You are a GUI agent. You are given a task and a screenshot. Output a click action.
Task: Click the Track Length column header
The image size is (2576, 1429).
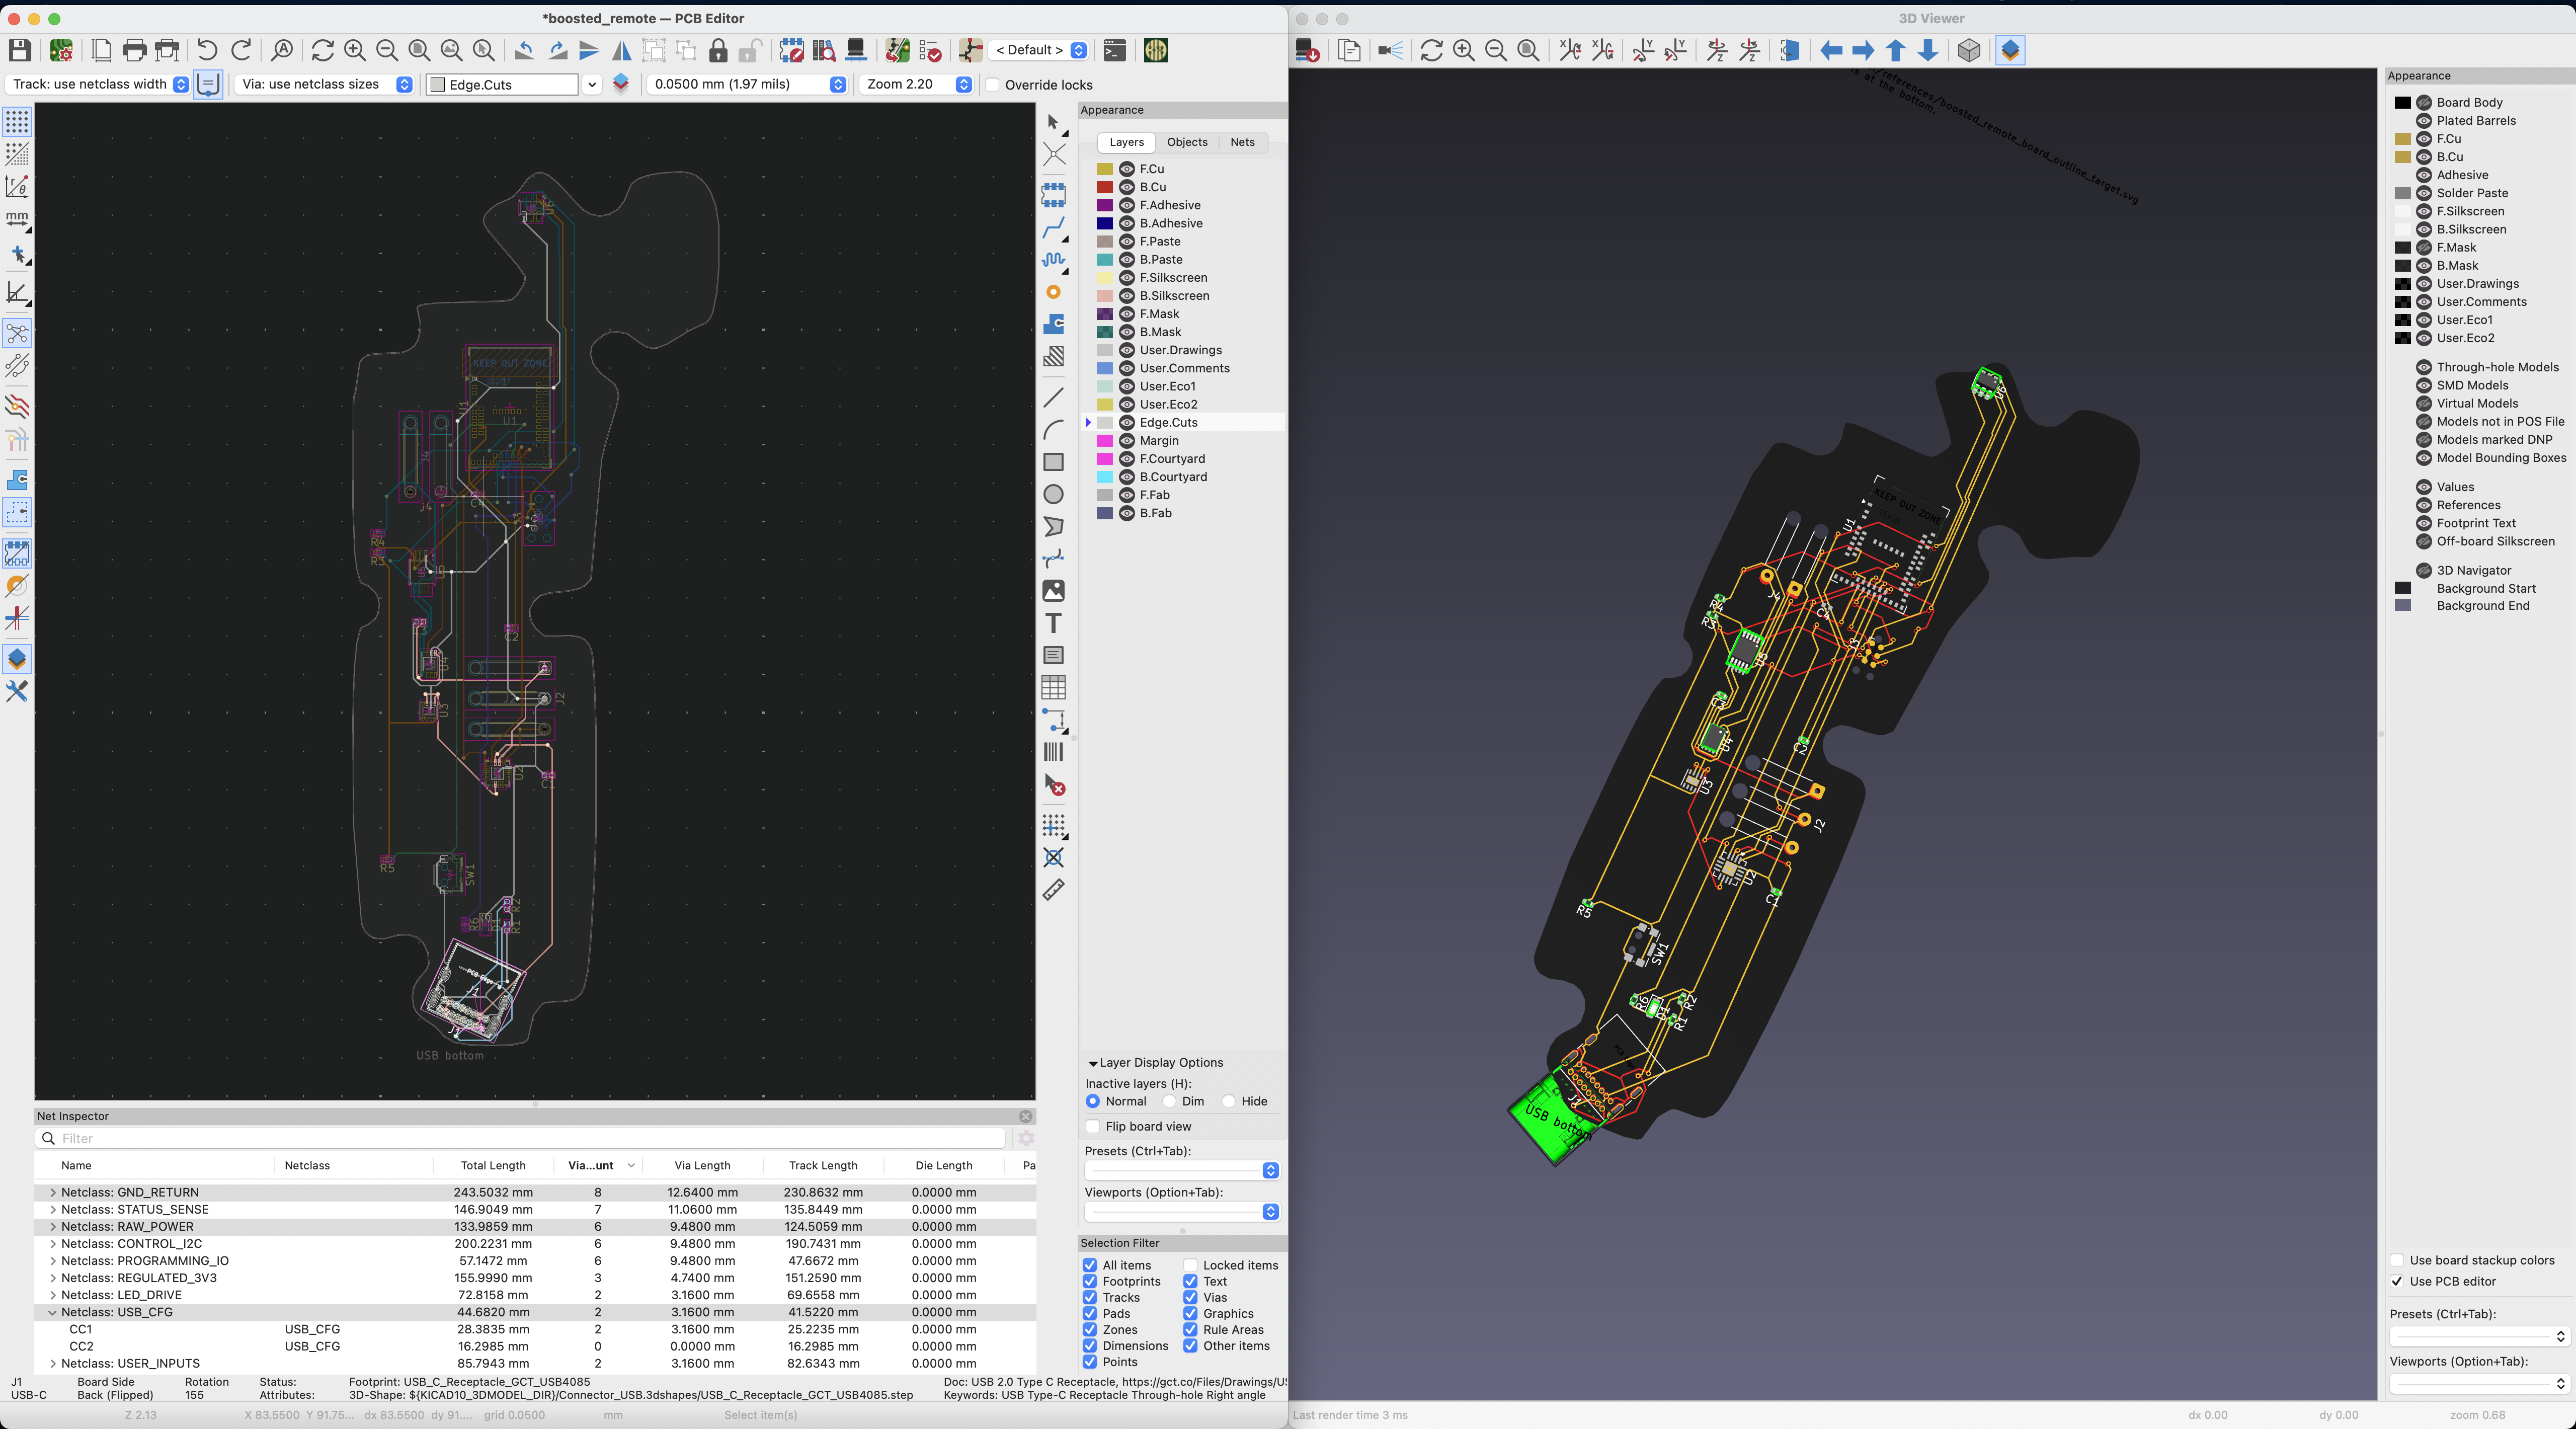click(822, 1165)
